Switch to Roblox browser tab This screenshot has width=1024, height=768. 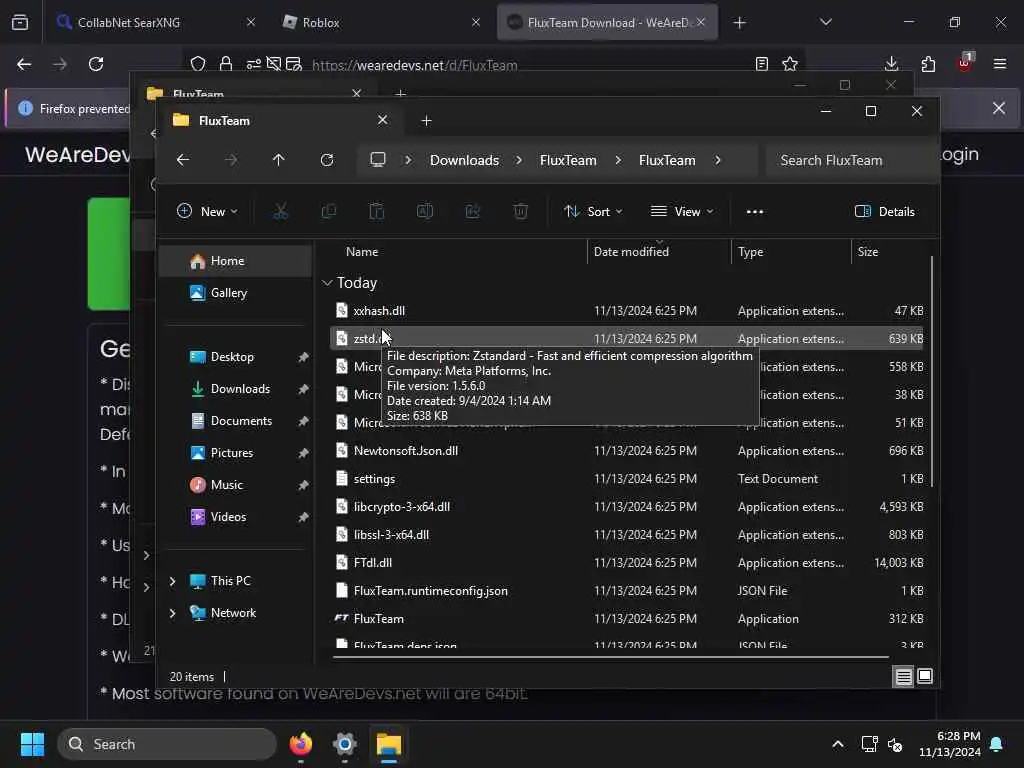click(381, 22)
